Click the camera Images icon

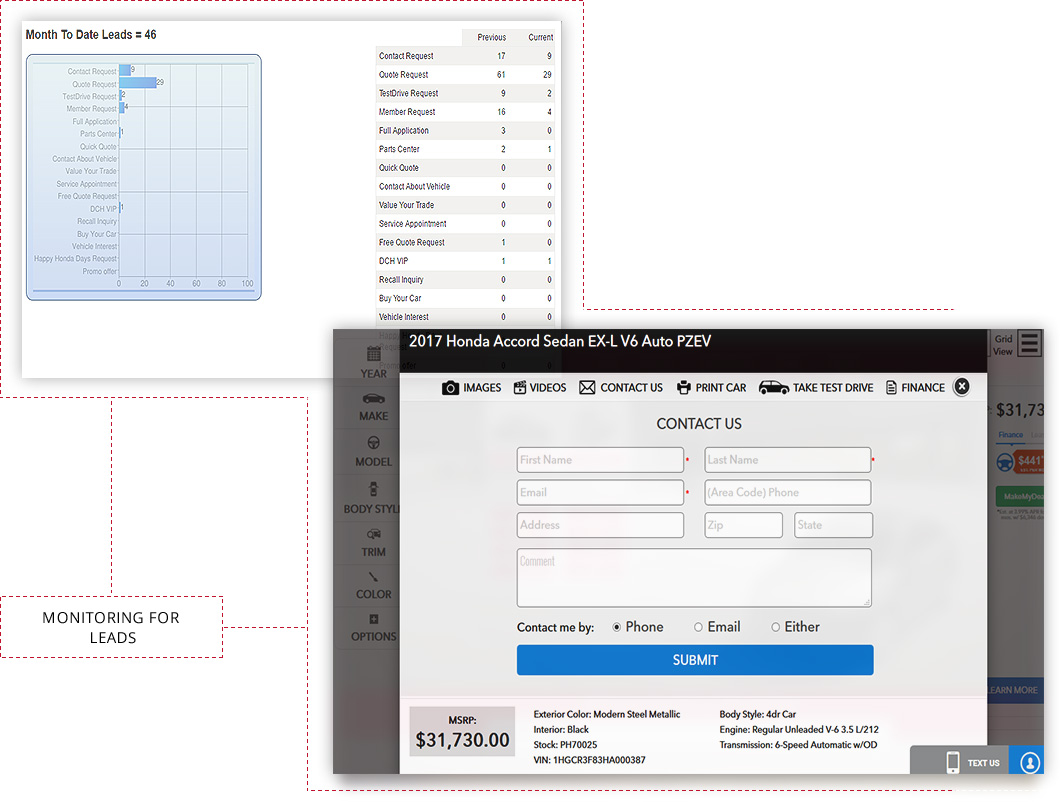(451, 388)
